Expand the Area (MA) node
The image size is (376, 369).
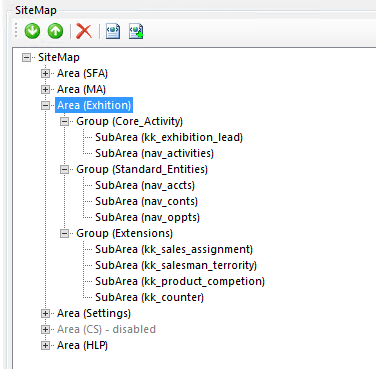tap(45, 90)
